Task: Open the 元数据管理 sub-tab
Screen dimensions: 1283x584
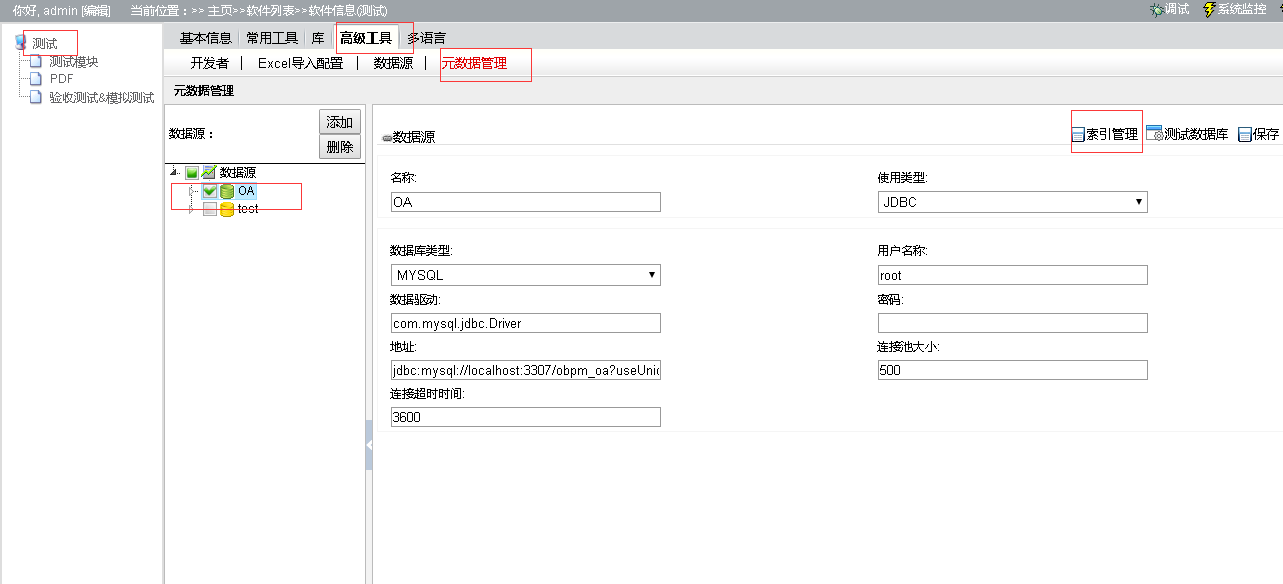Action: (x=474, y=63)
